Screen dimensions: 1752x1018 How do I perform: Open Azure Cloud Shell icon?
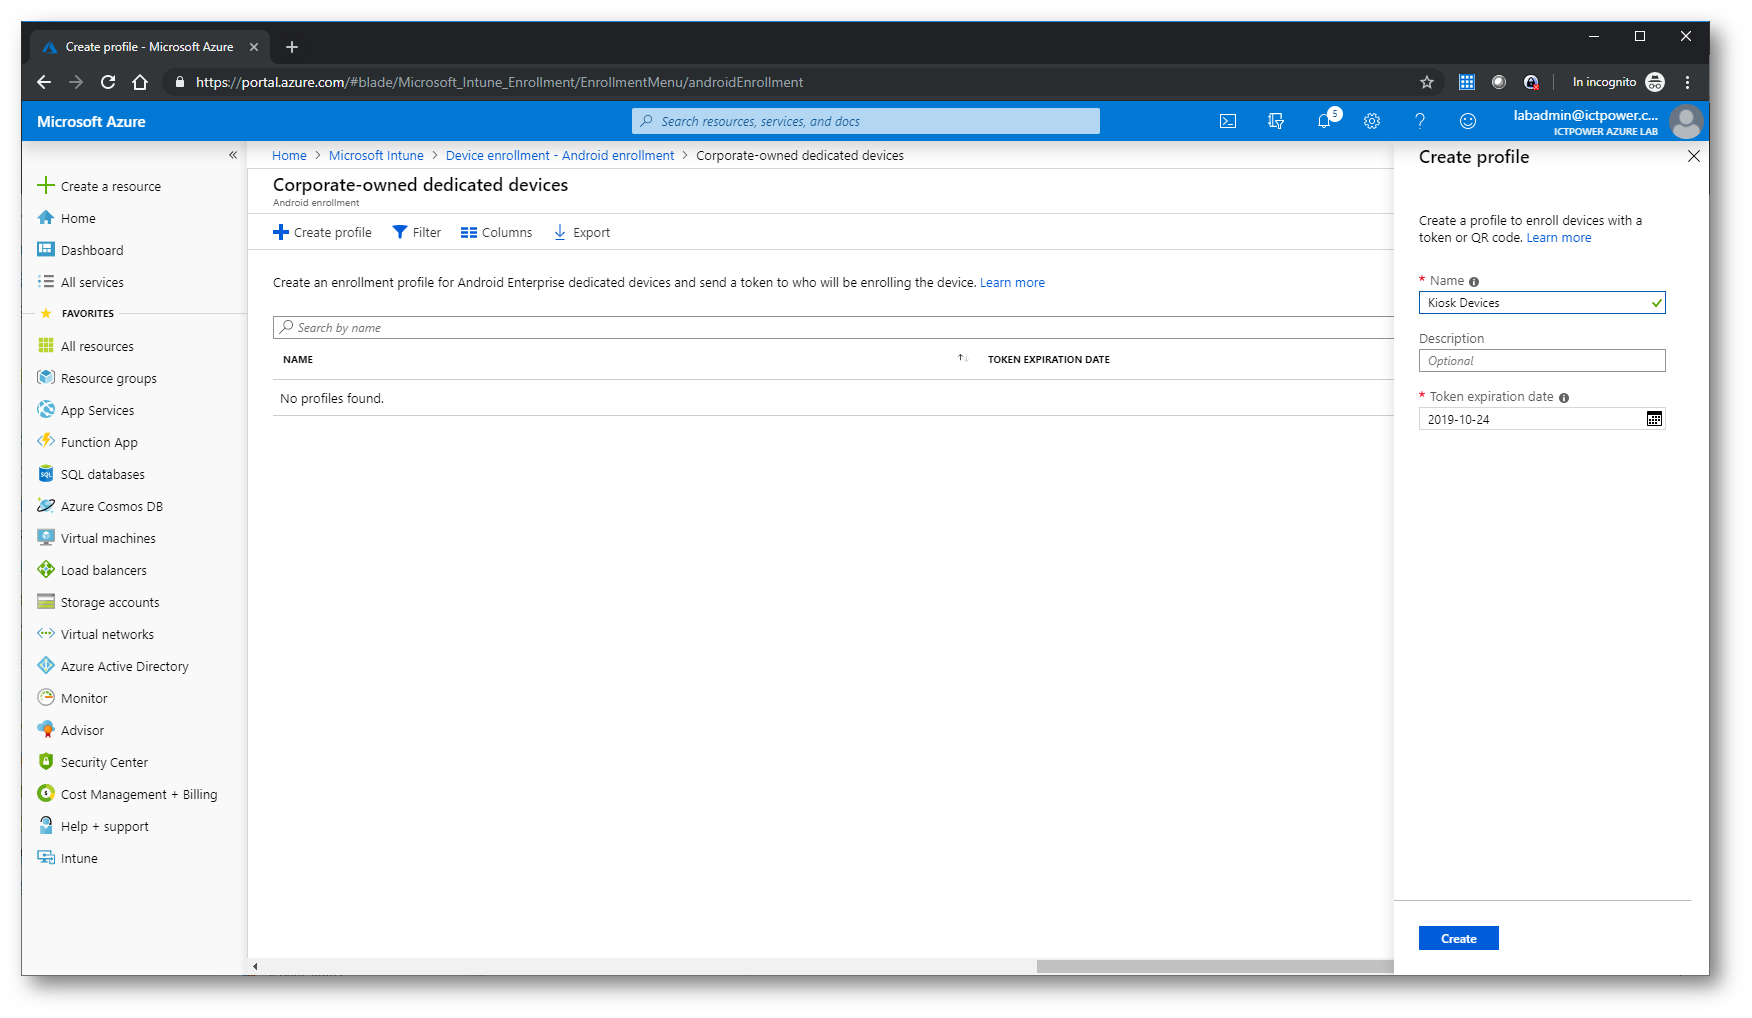[1228, 121]
